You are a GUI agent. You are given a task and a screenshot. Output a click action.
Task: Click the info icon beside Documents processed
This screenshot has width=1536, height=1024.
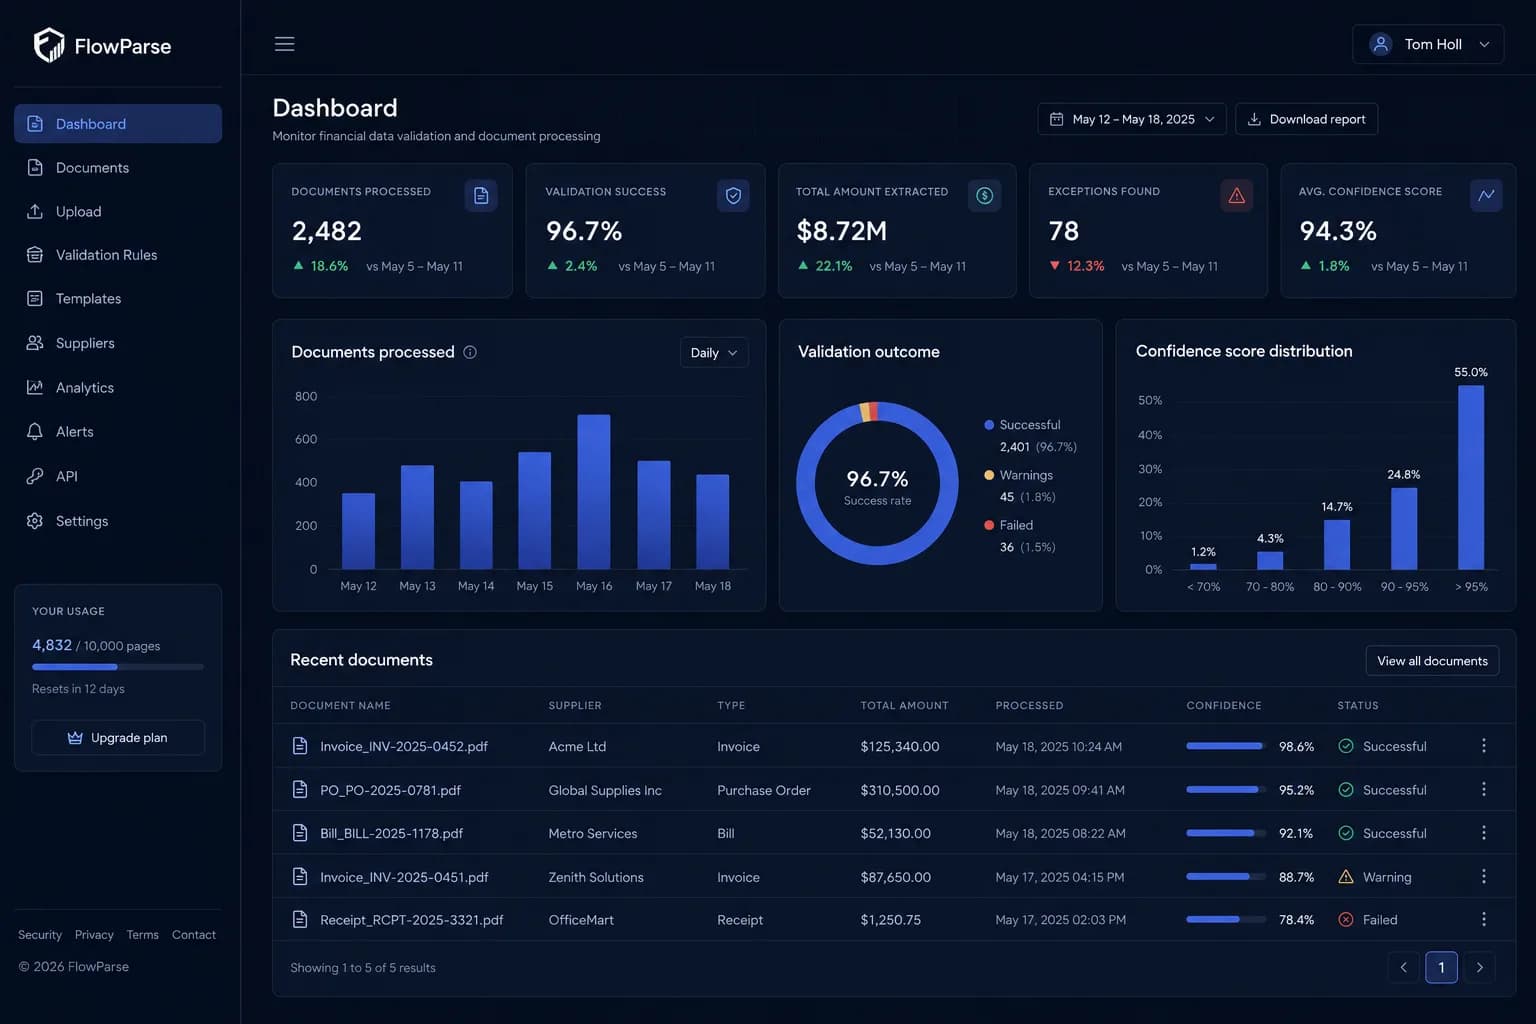pos(470,352)
